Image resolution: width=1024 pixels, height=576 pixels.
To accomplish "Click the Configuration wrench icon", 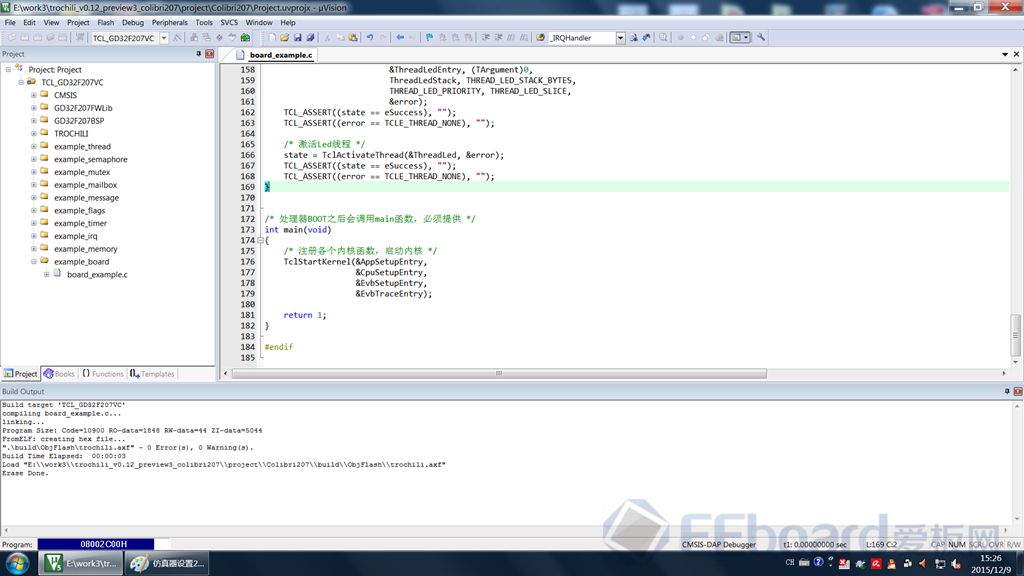I will click(761, 38).
